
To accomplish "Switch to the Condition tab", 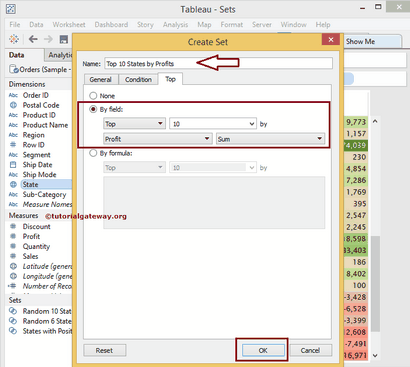I will coord(138,79).
